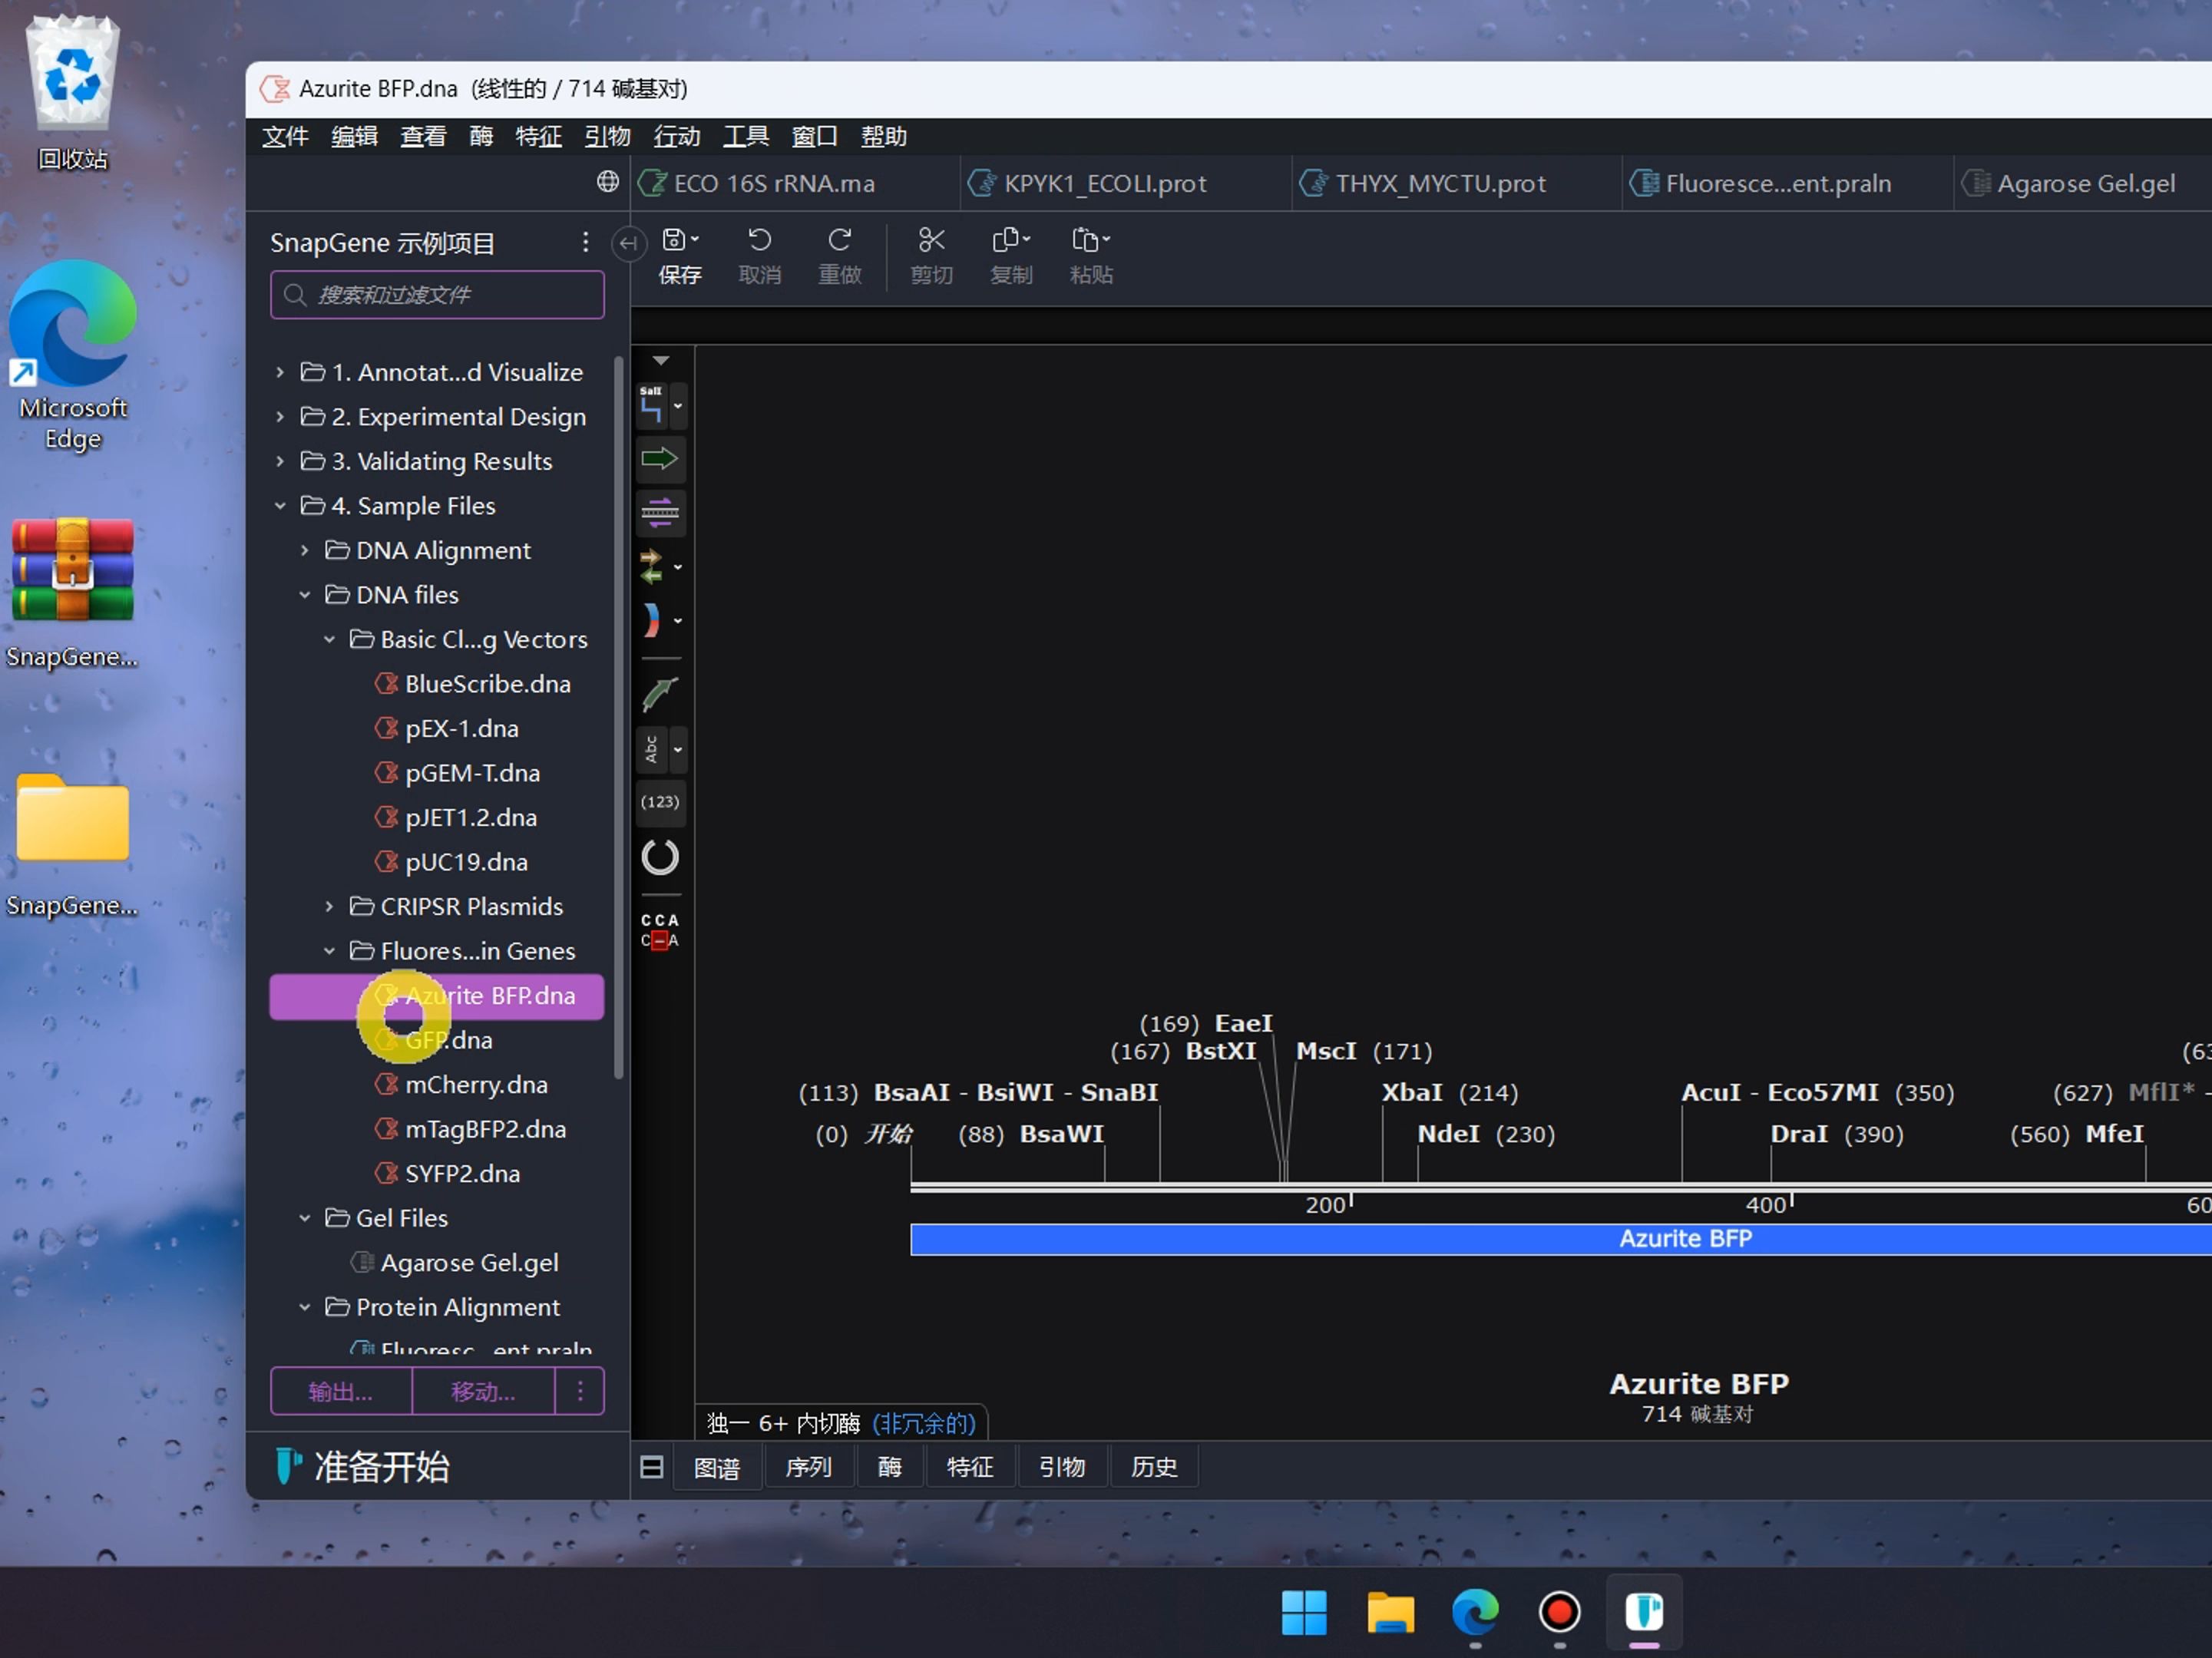Click the 非冗余的 enzyme set link
The height and width of the screenshot is (1658, 2212).
click(x=924, y=1423)
